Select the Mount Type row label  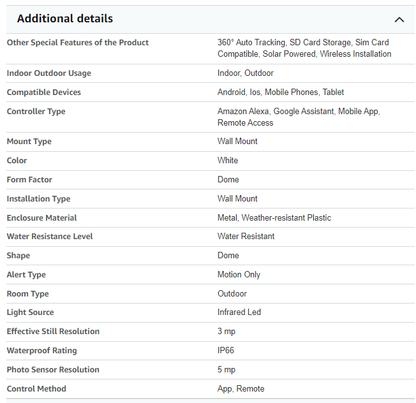29,141
